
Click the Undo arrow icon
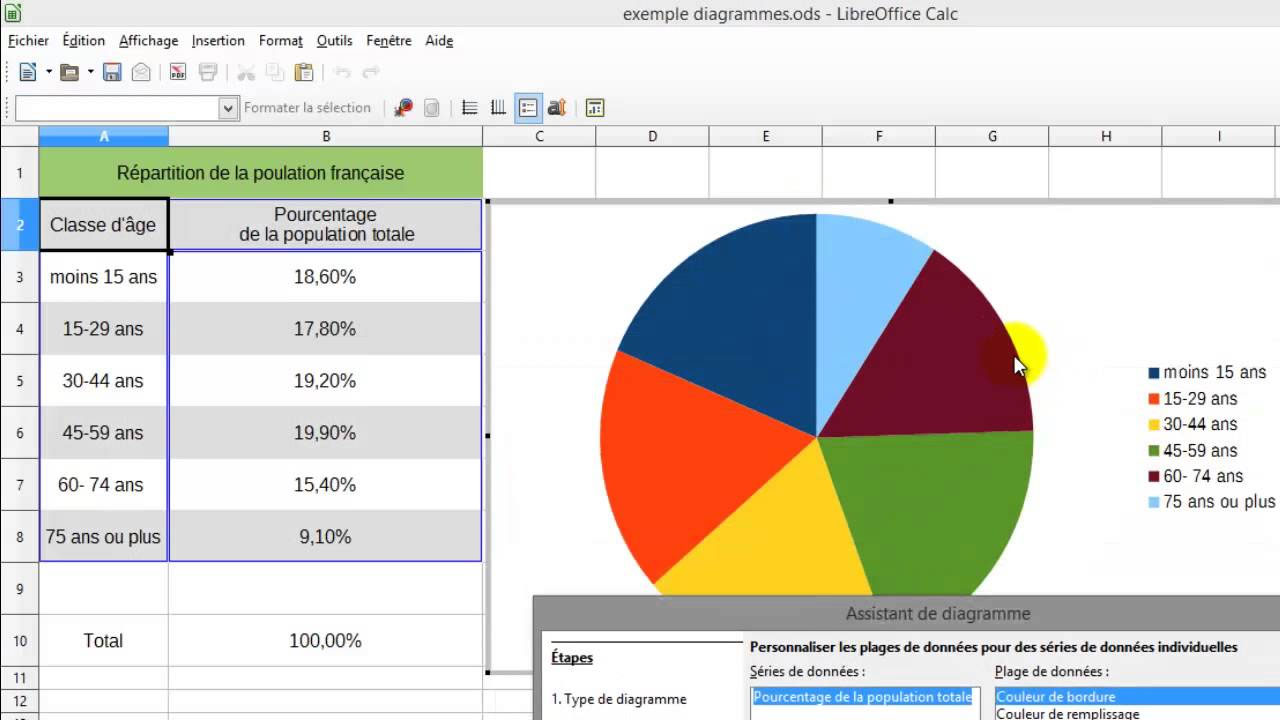[342, 72]
